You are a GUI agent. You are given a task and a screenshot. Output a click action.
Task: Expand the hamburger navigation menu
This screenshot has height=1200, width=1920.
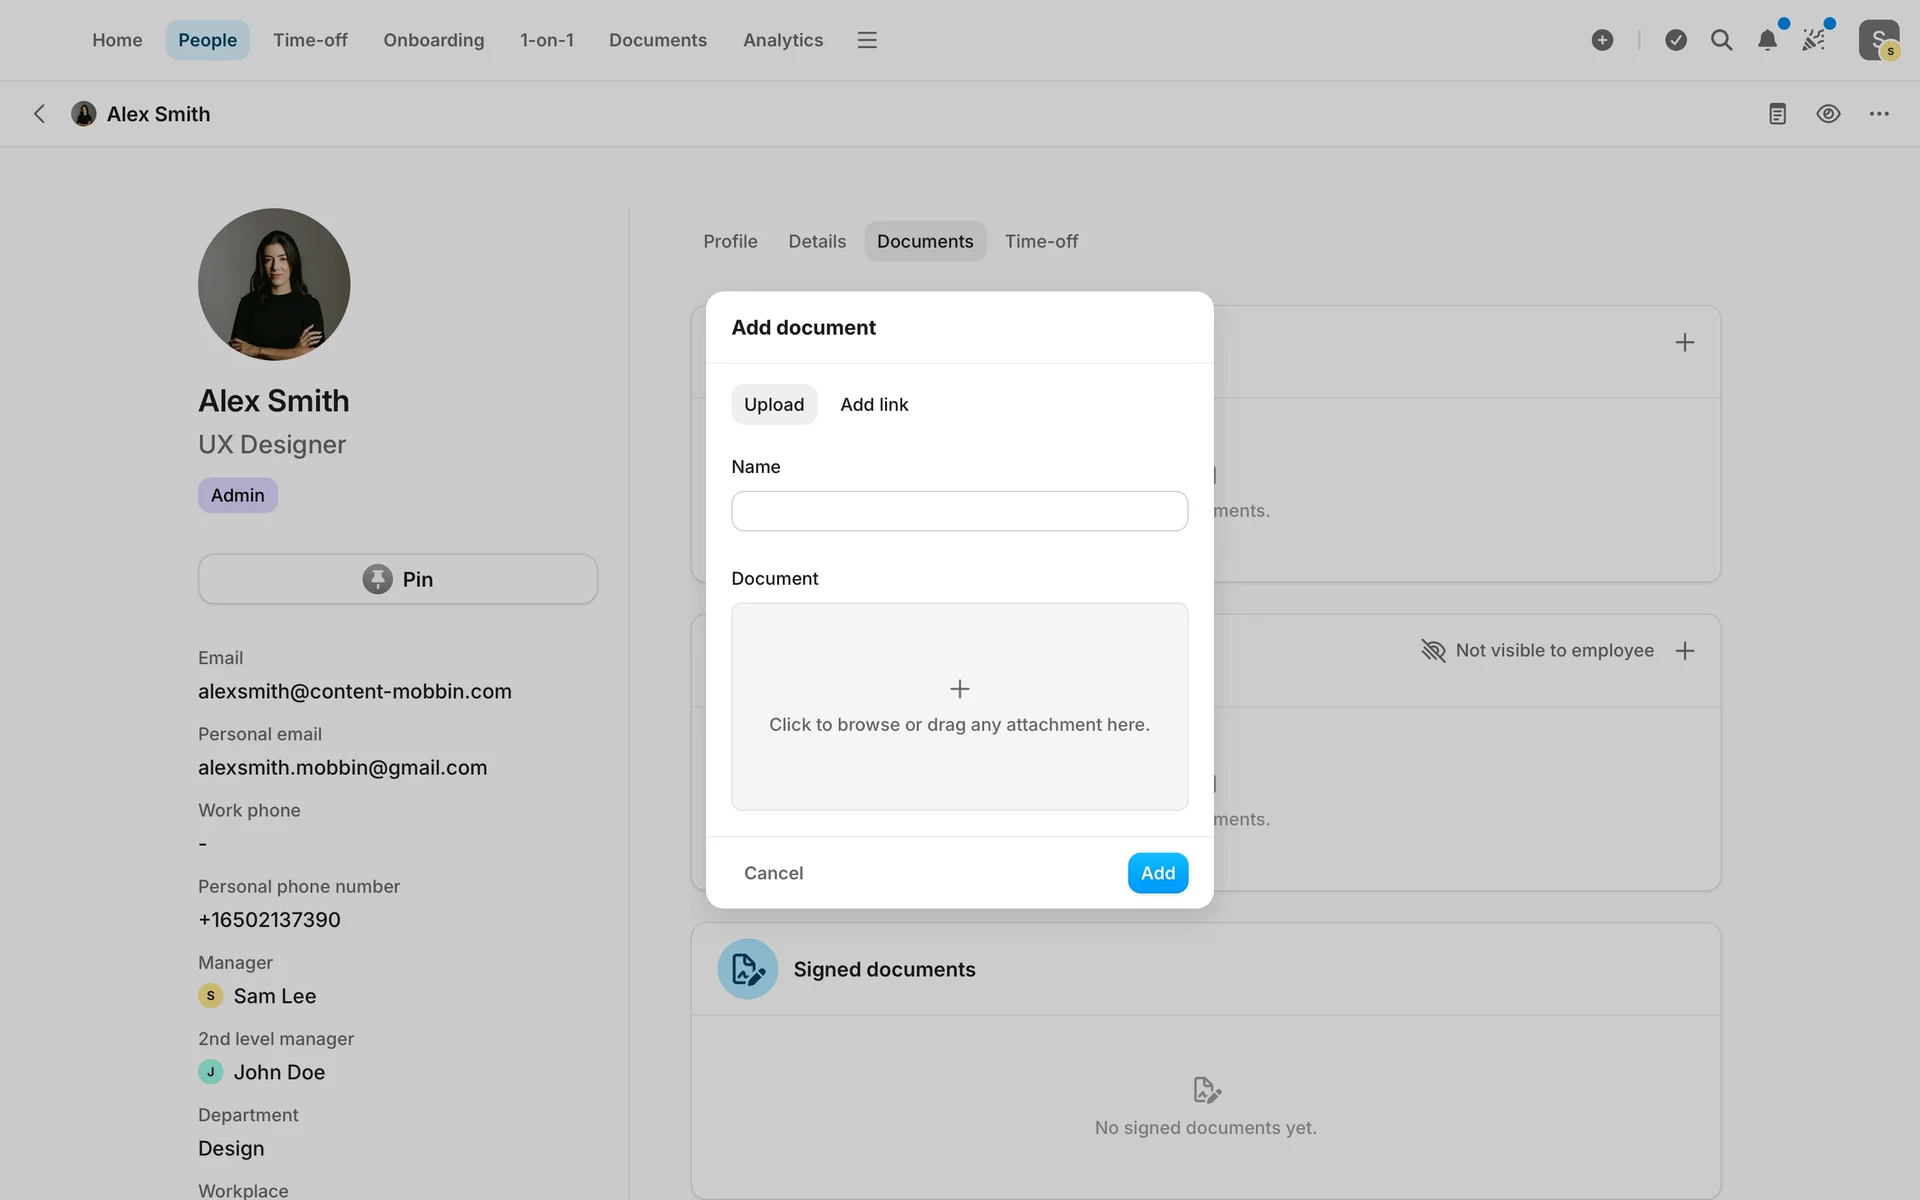(867, 40)
